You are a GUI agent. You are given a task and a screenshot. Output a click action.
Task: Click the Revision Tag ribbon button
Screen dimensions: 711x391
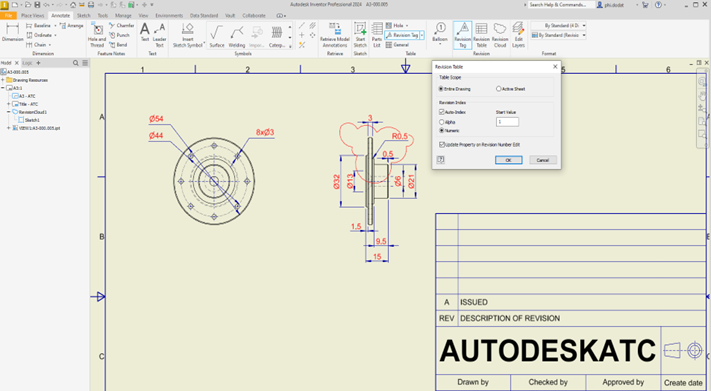pyautogui.click(x=463, y=35)
